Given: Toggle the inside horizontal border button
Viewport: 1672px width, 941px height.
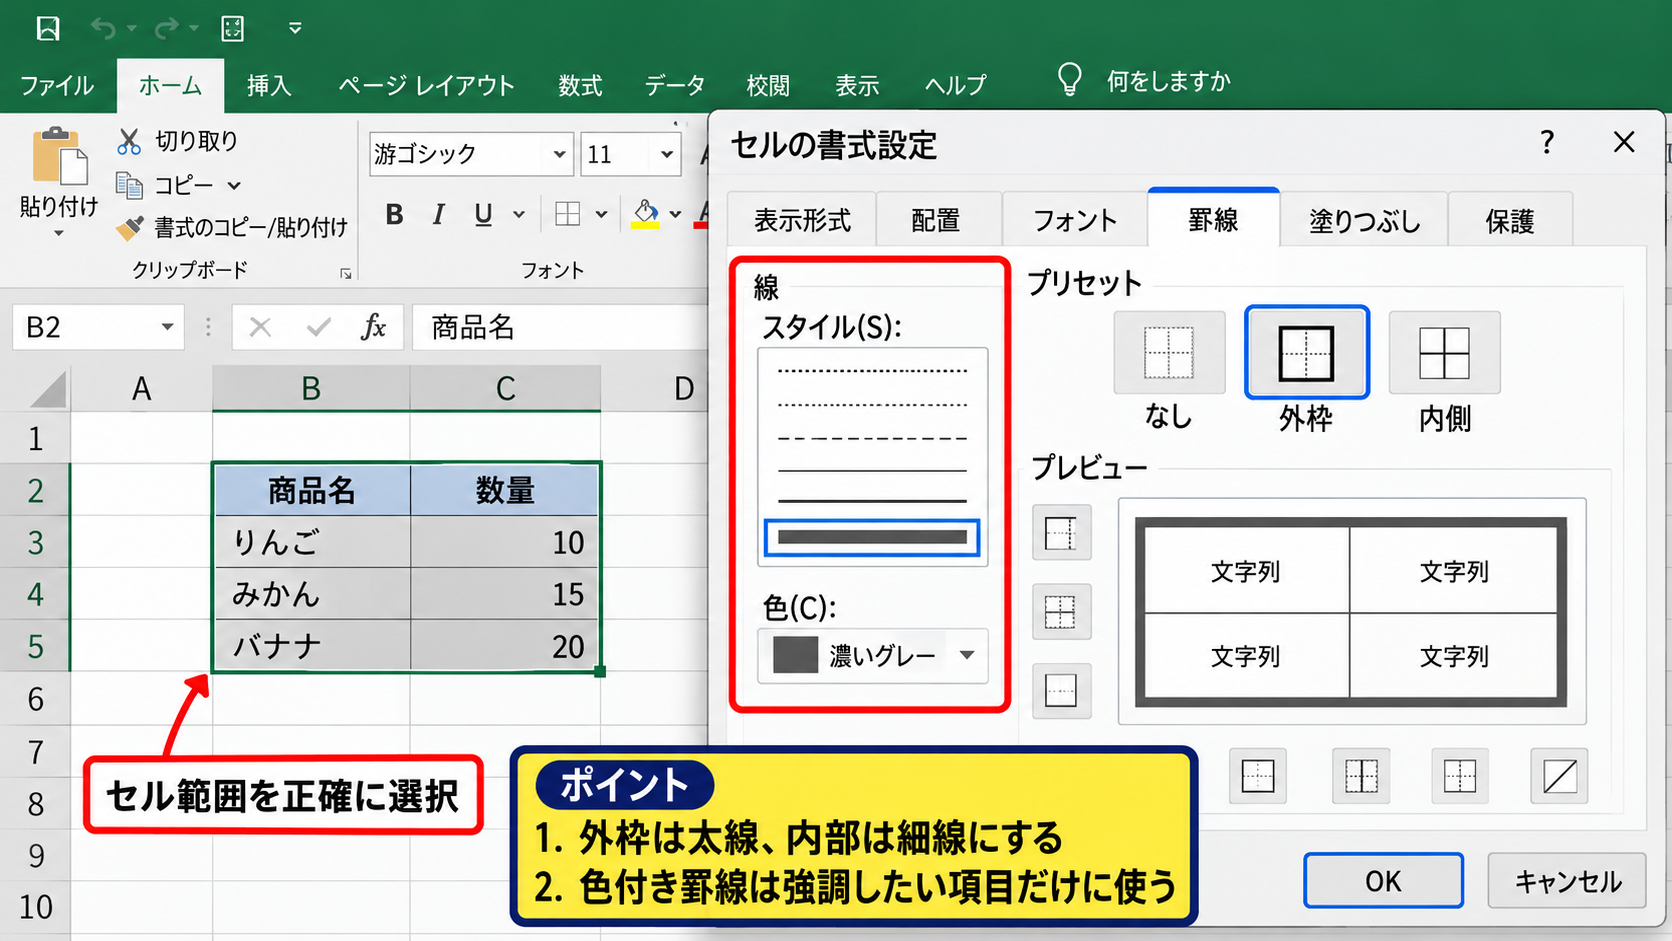Looking at the screenshot, I should [x=1061, y=611].
